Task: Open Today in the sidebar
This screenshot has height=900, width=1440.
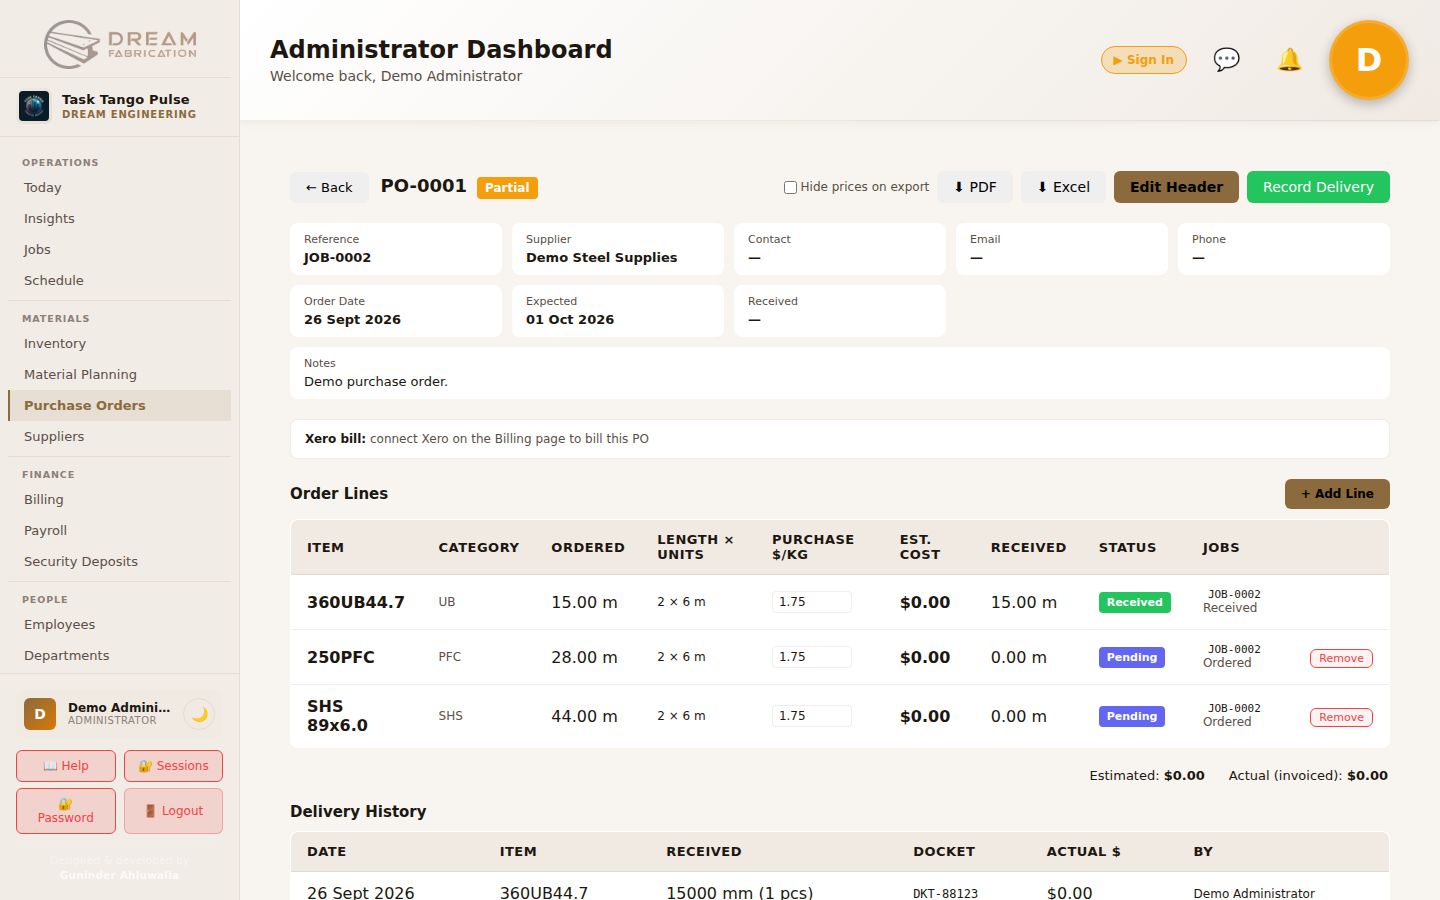Action: click(x=119, y=188)
